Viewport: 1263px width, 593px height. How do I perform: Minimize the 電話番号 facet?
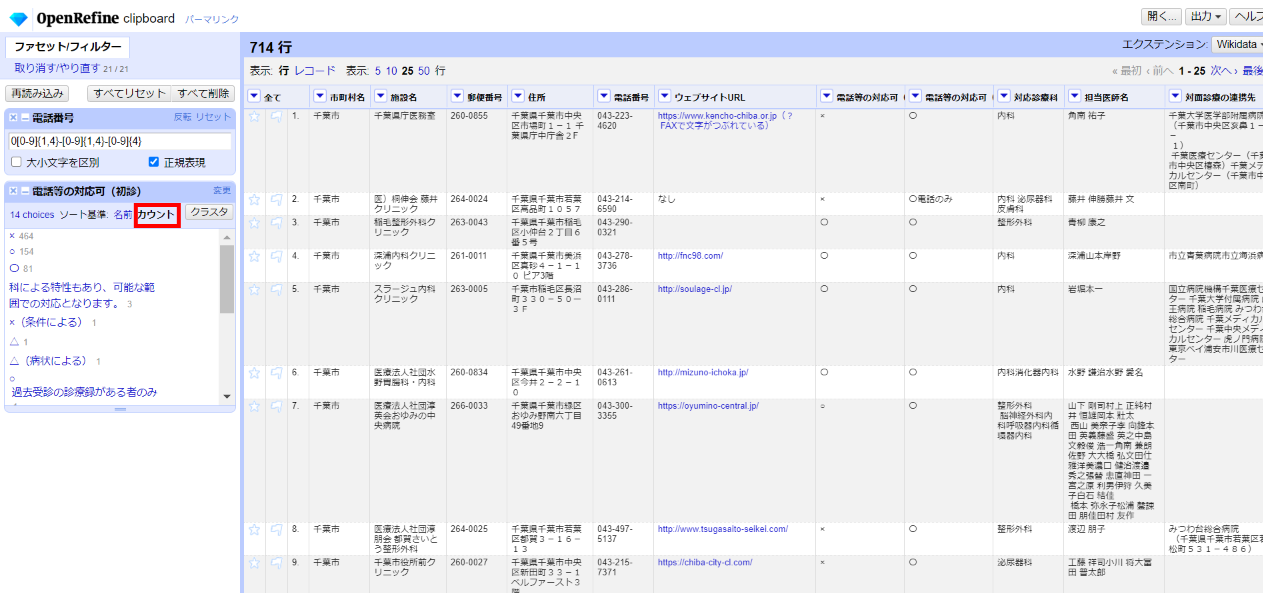(25, 118)
